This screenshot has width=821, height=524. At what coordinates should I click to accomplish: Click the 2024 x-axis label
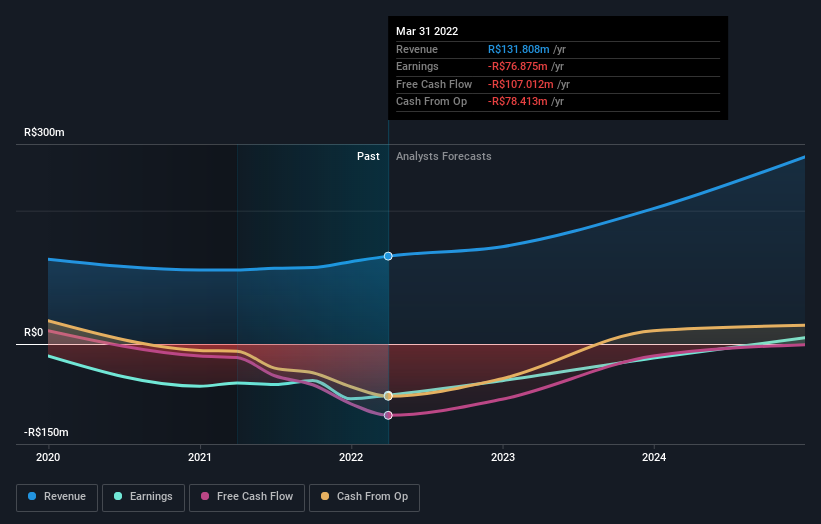[654, 457]
